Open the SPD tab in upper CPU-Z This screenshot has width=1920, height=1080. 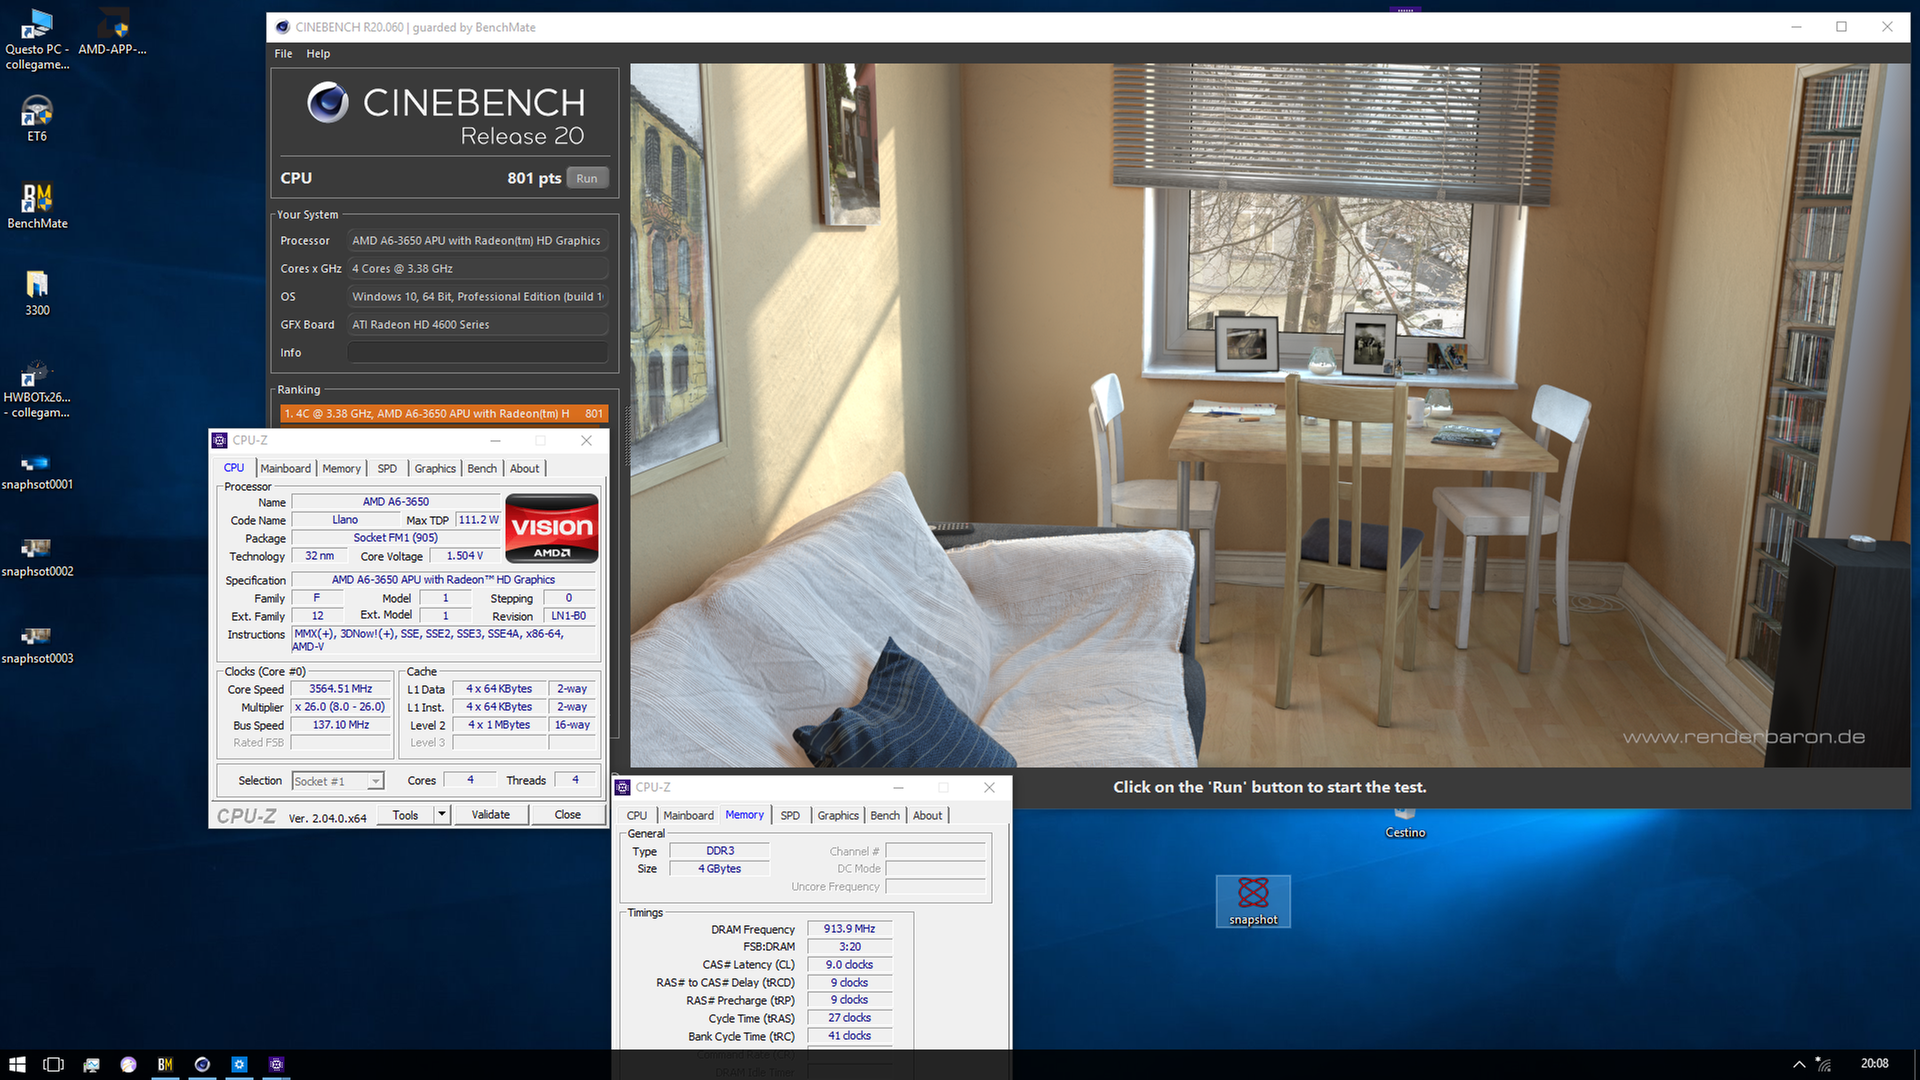pos(387,468)
